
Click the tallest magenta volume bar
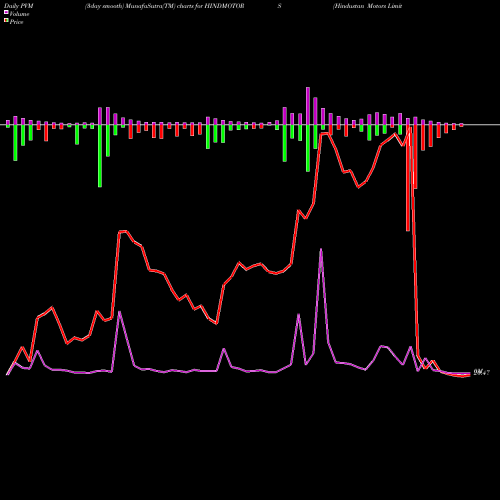(x=308, y=106)
